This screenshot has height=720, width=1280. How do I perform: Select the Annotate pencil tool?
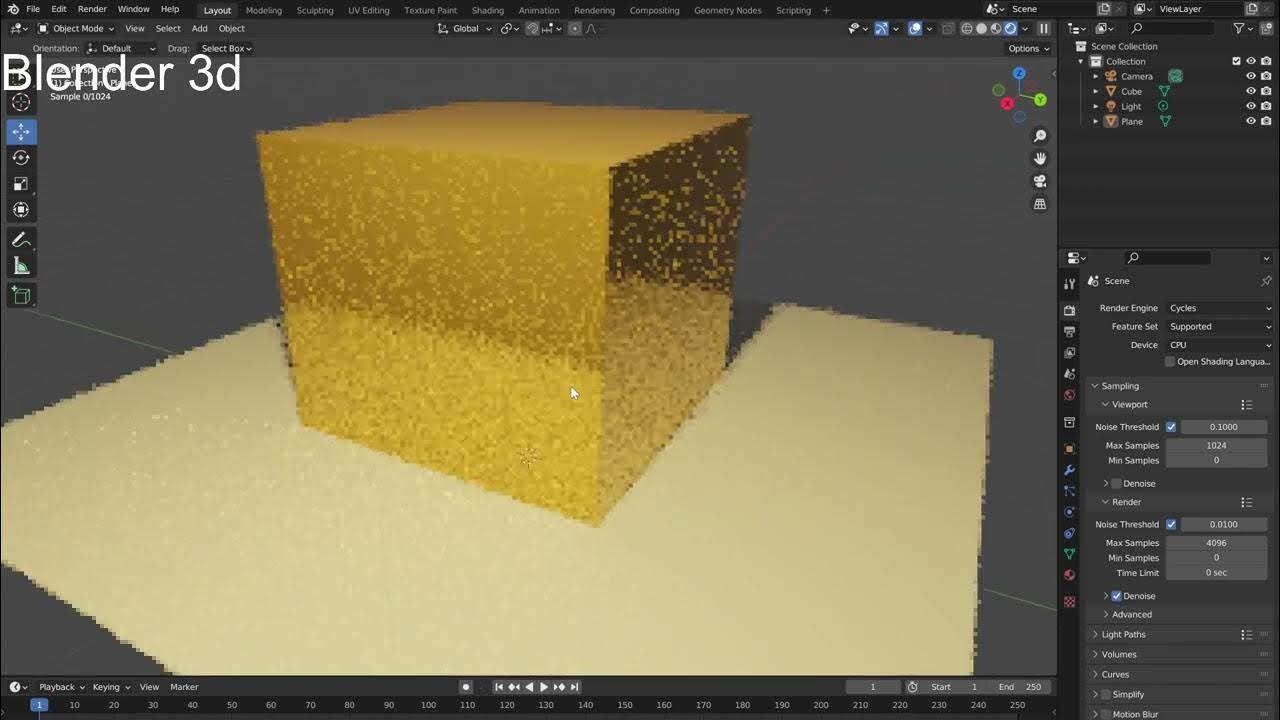point(21,240)
